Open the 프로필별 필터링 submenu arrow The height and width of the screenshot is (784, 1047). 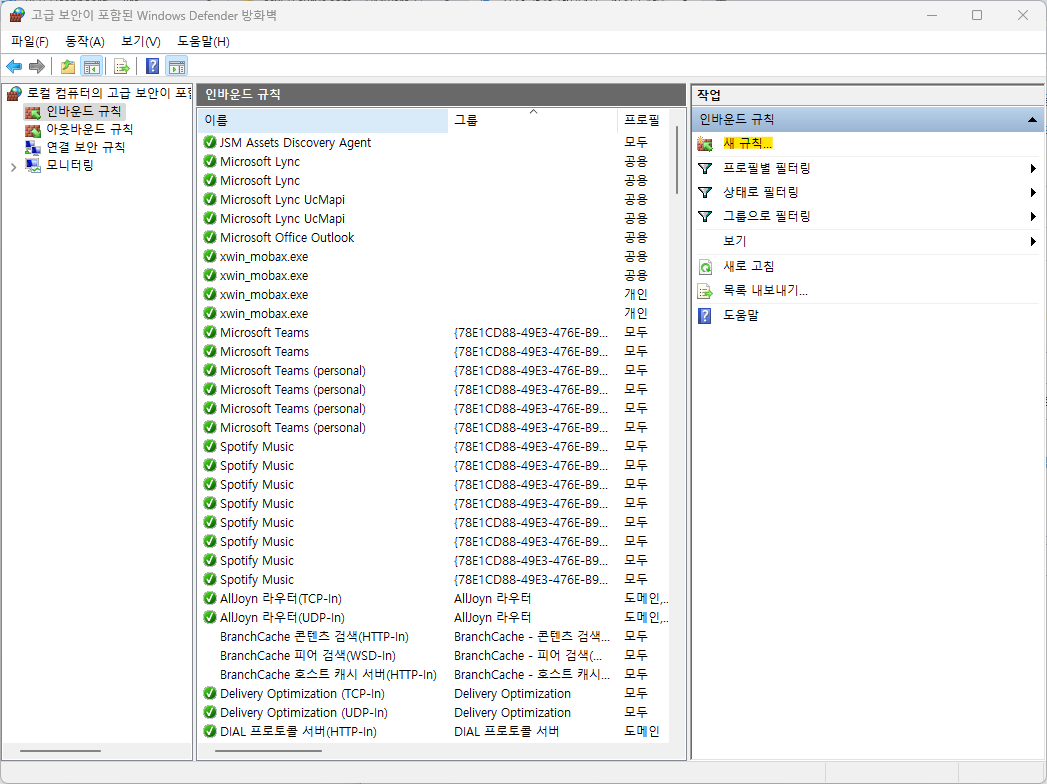pos(1033,168)
